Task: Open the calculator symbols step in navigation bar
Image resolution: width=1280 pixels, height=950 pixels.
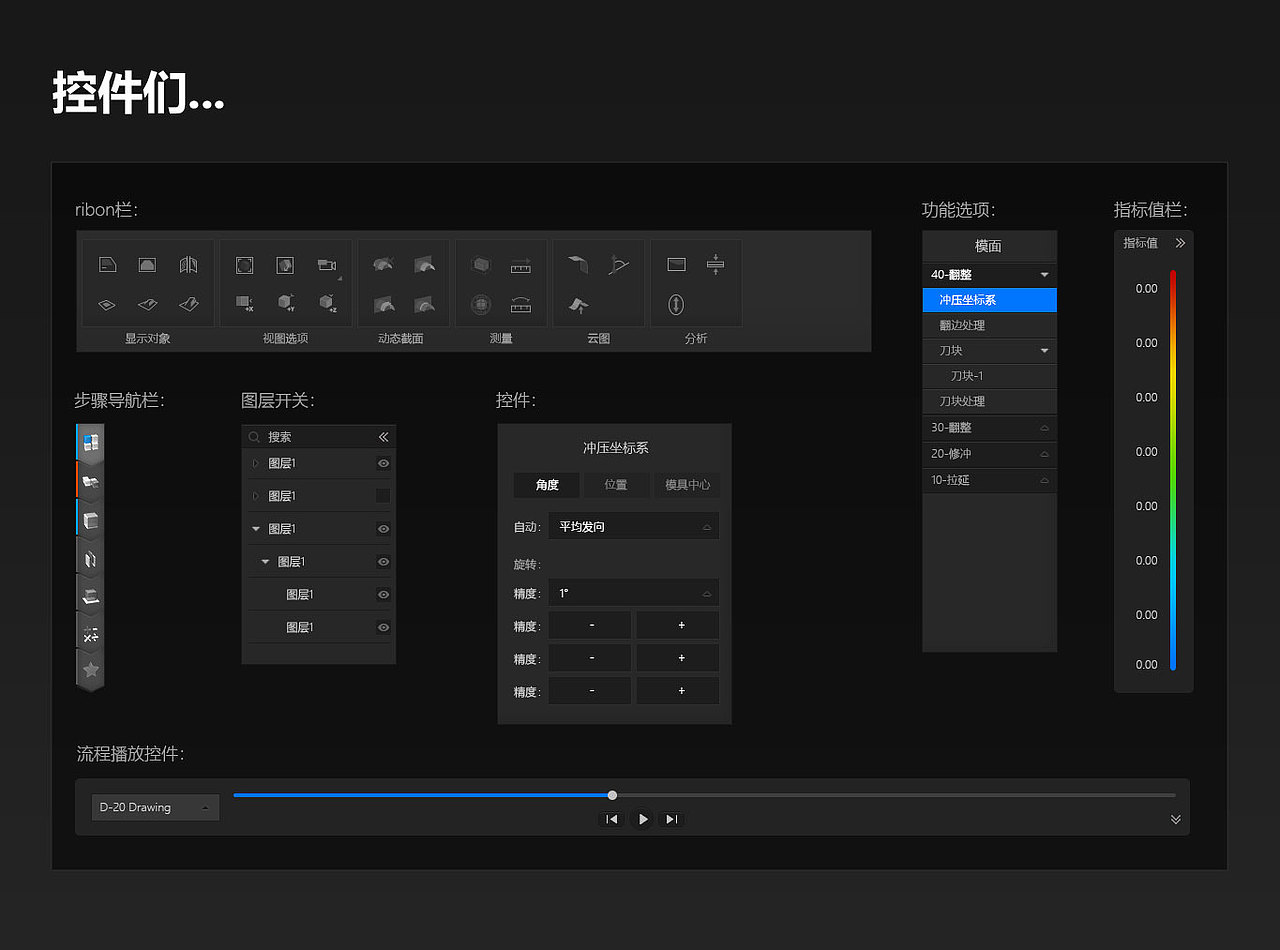Action: 90,633
